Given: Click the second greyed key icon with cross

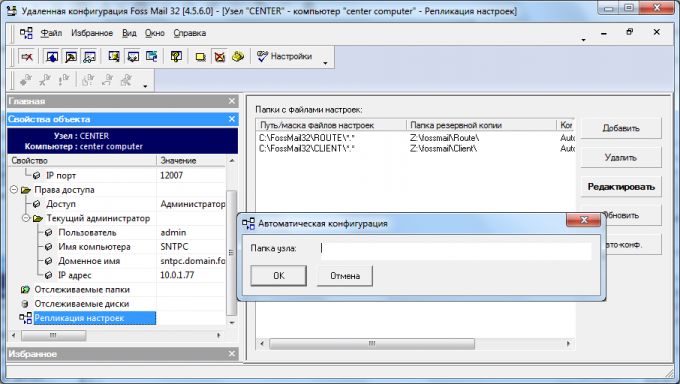Looking at the screenshot, I should [x=45, y=80].
